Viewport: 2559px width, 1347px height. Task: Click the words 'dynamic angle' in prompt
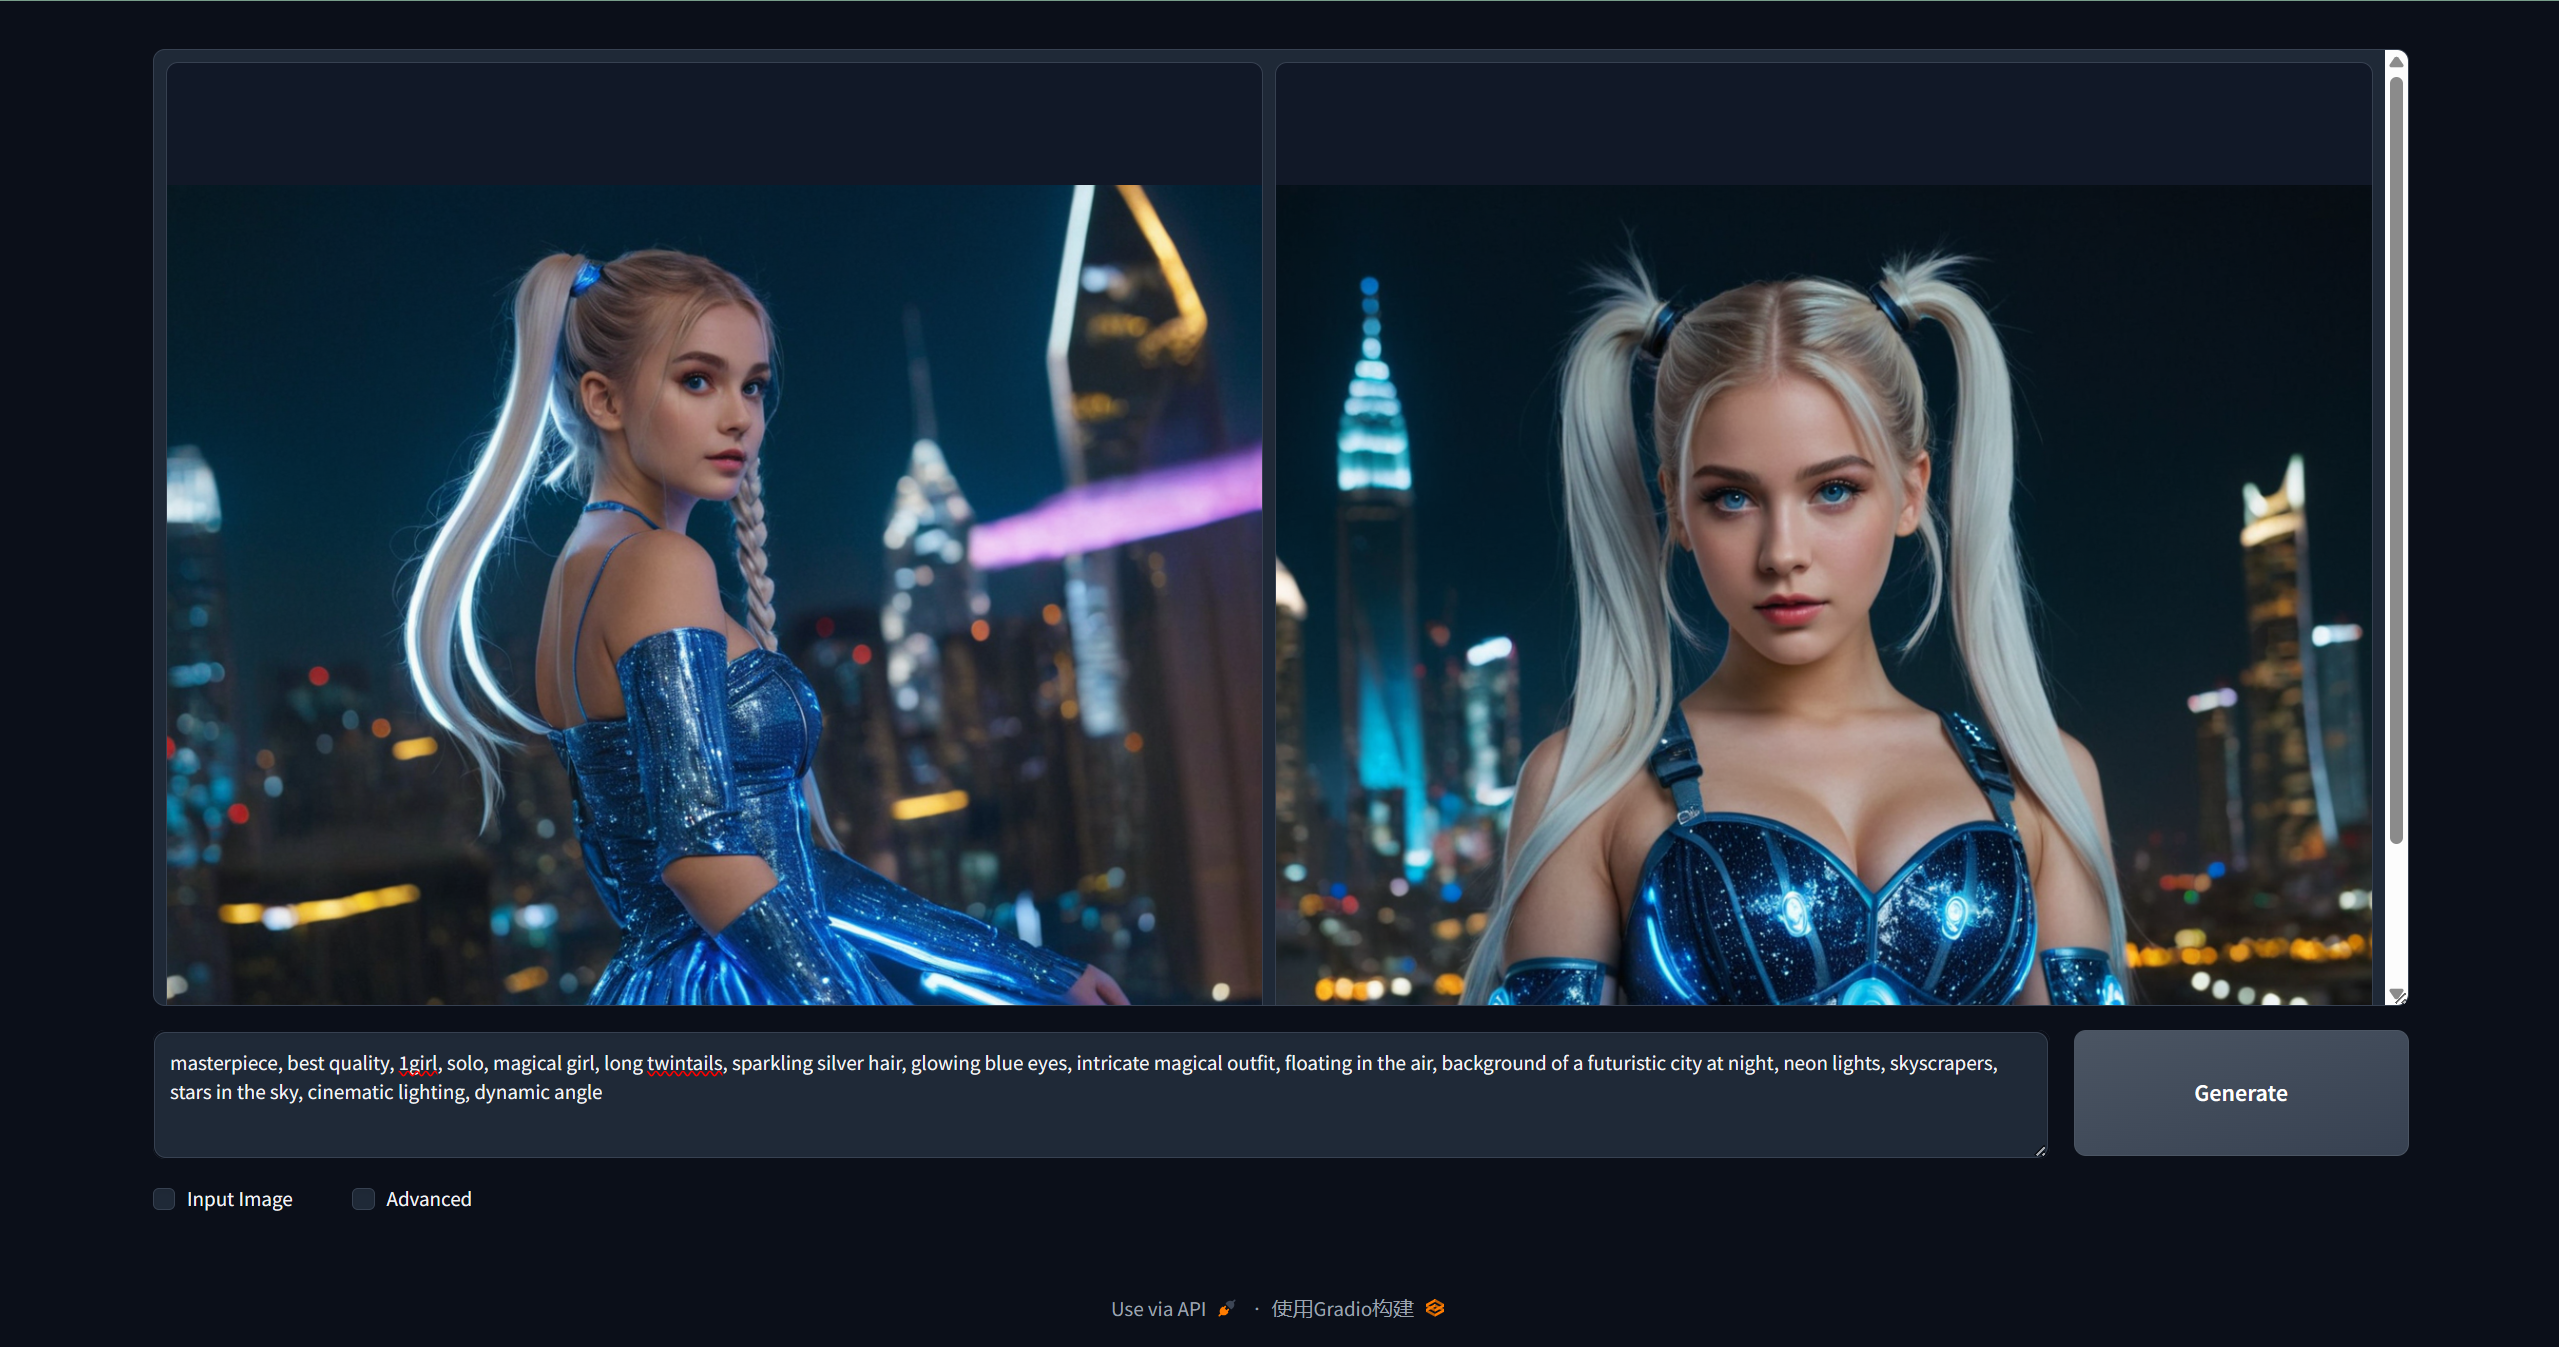538,1092
